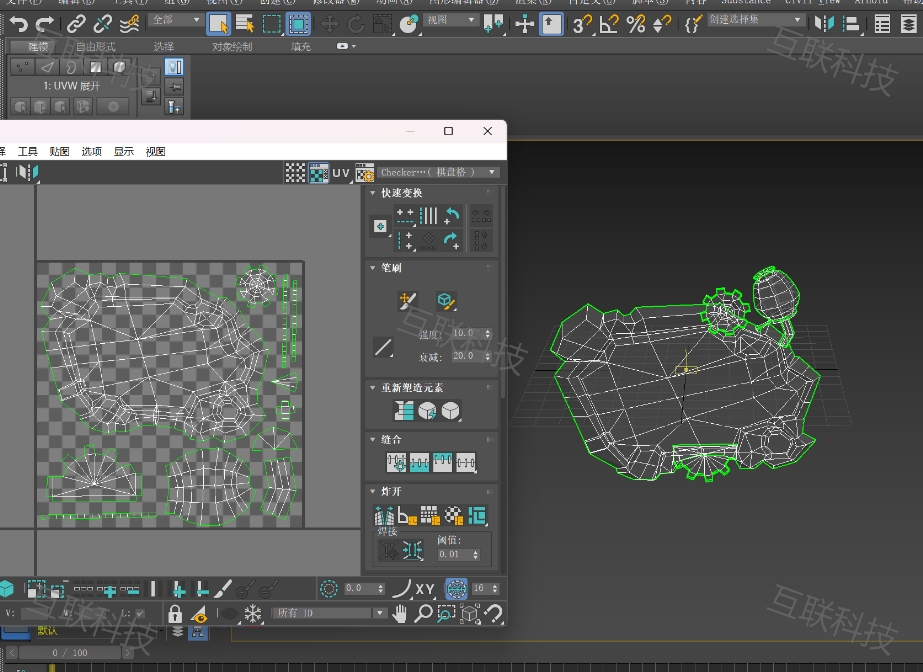
Task: Click rotate 90 degrees clockwise icon
Action: pos(451,240)
